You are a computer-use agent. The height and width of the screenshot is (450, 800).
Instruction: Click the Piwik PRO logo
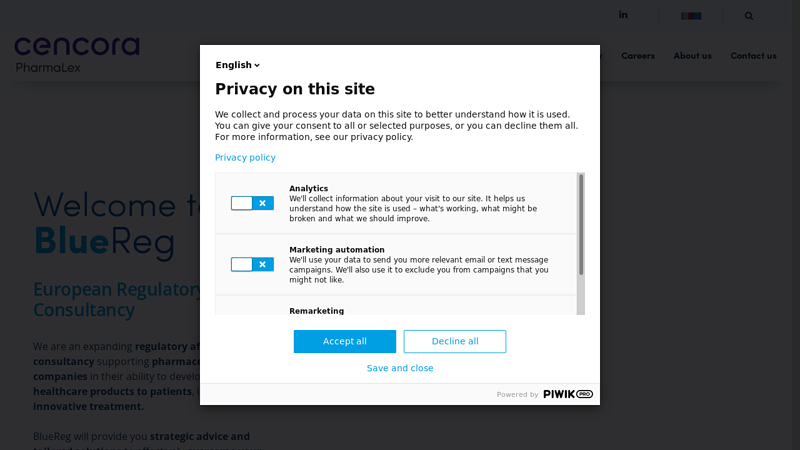568,394
